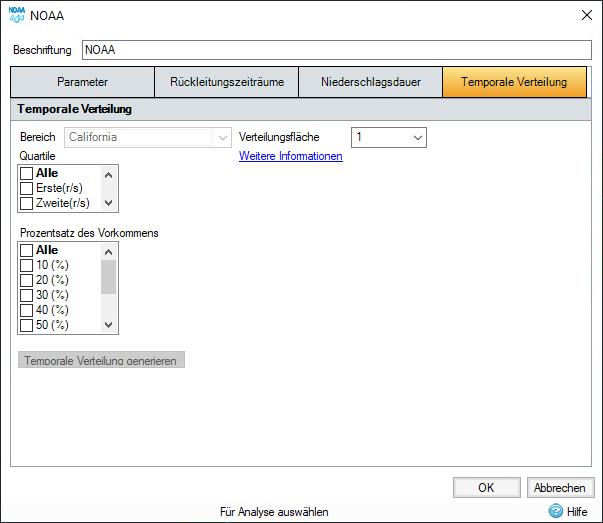Tick the 10 (%) checkbox

27,265
